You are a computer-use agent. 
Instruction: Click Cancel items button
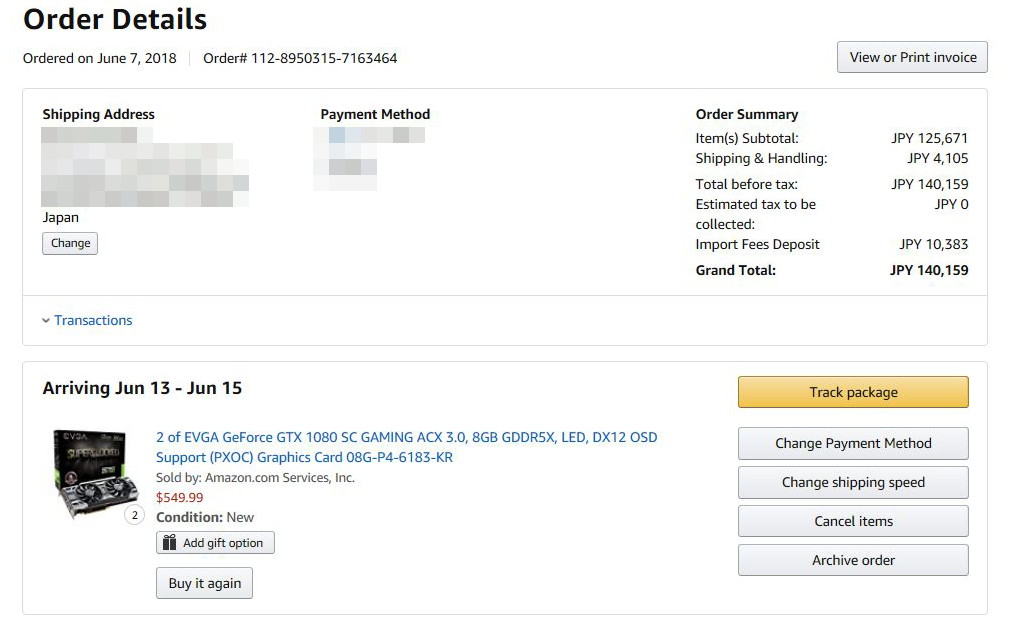coord(853,521)
